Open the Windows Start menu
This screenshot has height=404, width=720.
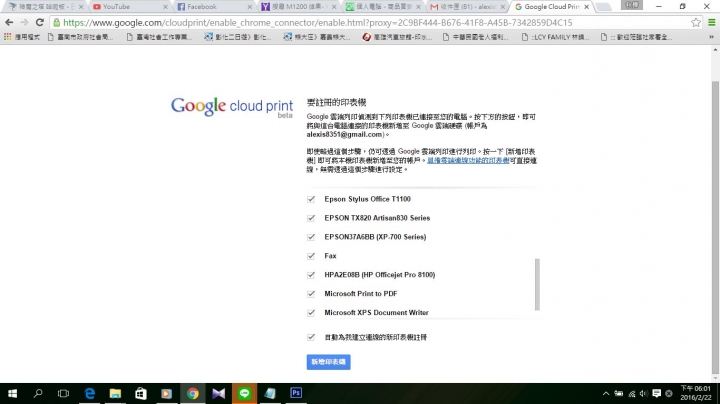click(x=12, y=393)
